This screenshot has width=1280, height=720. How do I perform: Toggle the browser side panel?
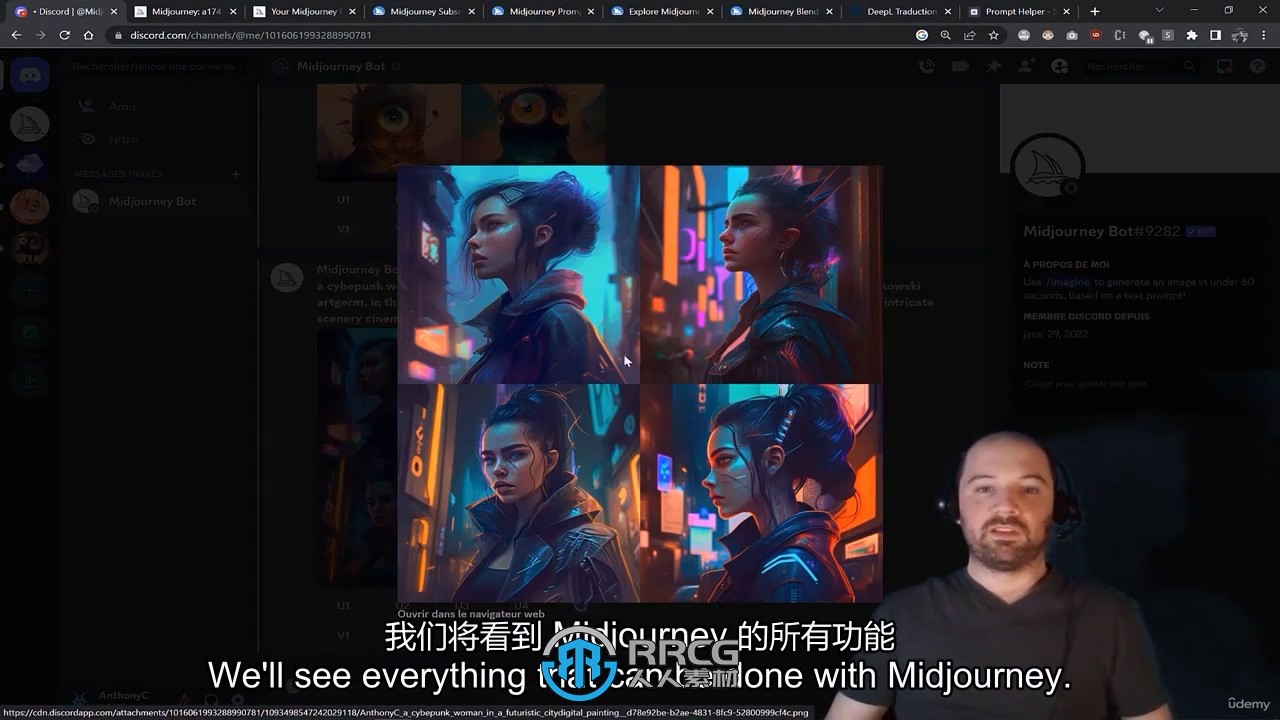pos(1216,35)
